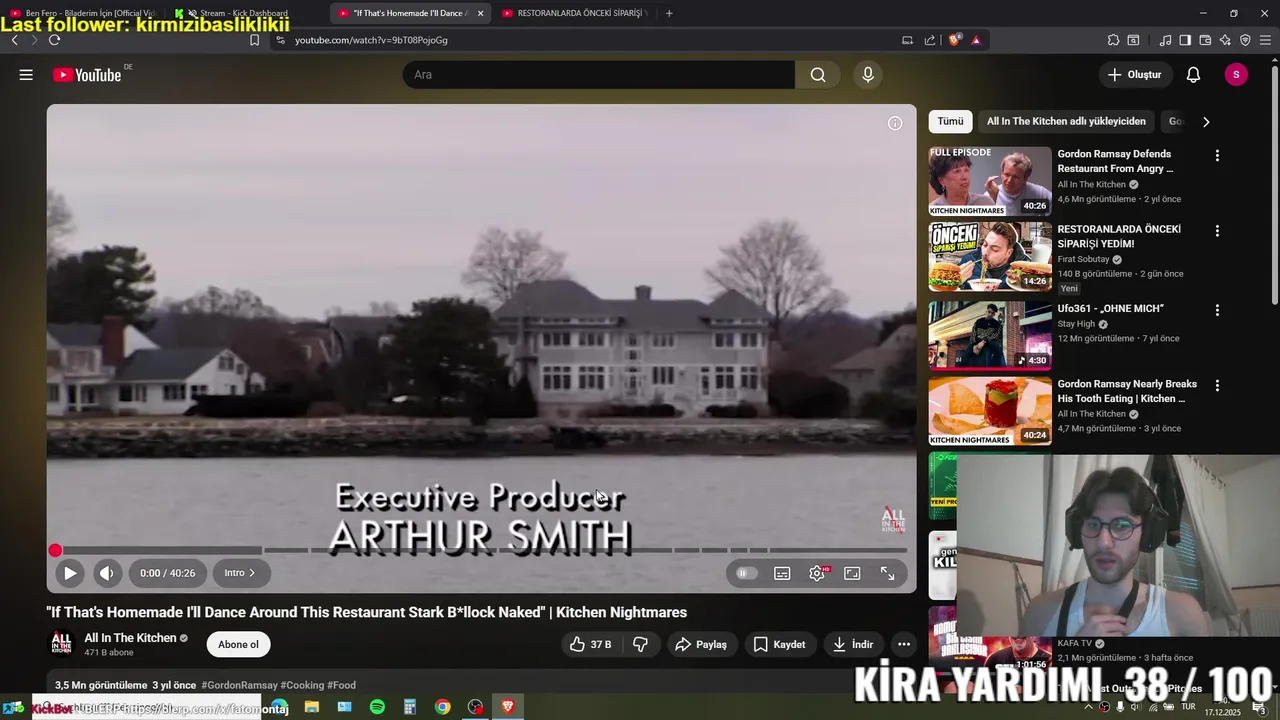The height and width of the screenshot is (720, 1280).
Task: Open the Leo AI sparkle icon
Action: [1225, 40]
